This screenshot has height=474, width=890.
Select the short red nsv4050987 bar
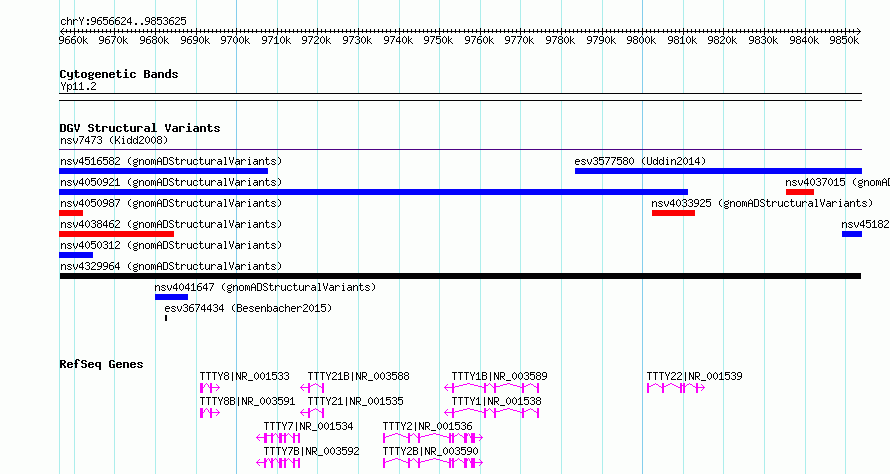point(71,213)
